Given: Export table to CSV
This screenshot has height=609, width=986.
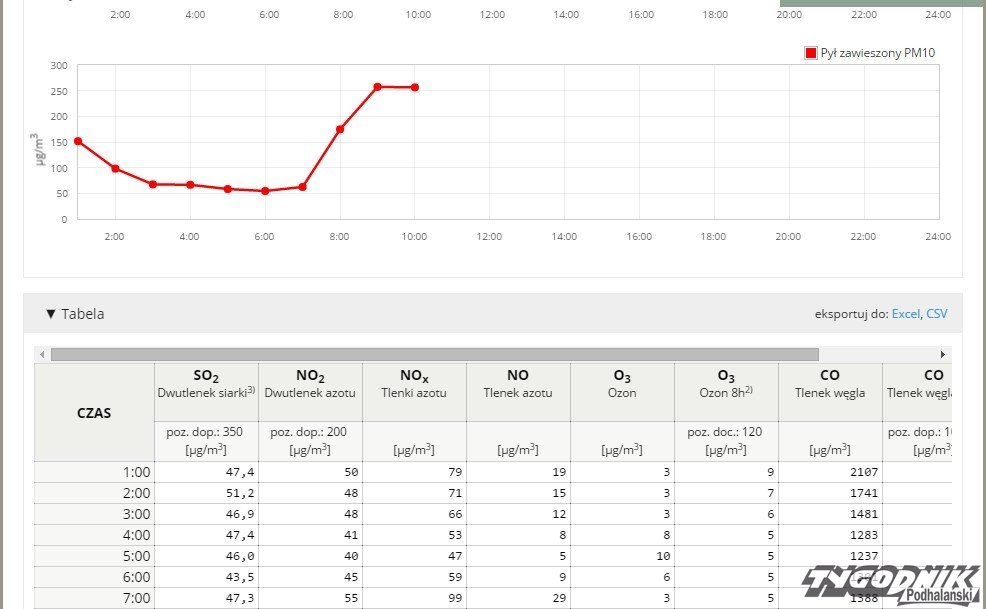Looking at the screenshot, I should pos(936,314).
